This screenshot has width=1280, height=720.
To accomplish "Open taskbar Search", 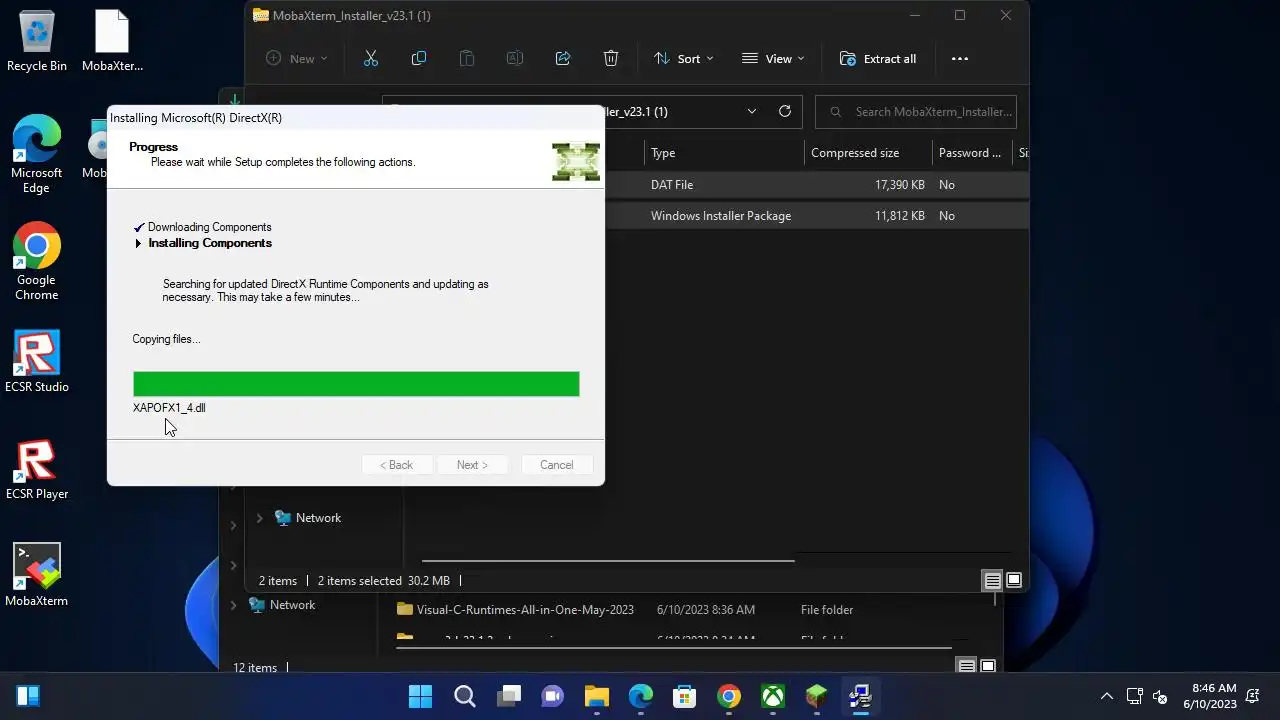I will [x=465, y=696].
